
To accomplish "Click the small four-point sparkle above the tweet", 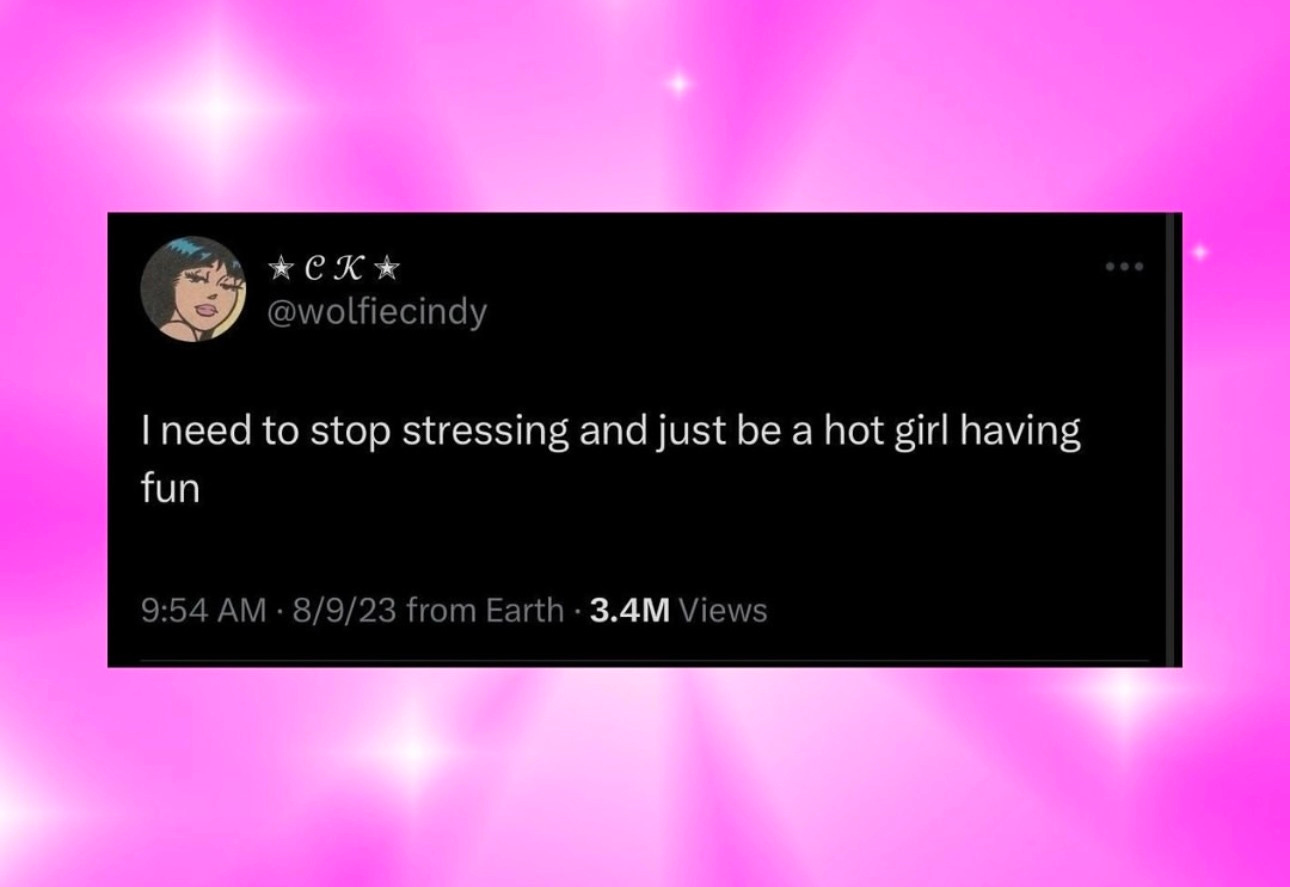I will click(679, 84).
